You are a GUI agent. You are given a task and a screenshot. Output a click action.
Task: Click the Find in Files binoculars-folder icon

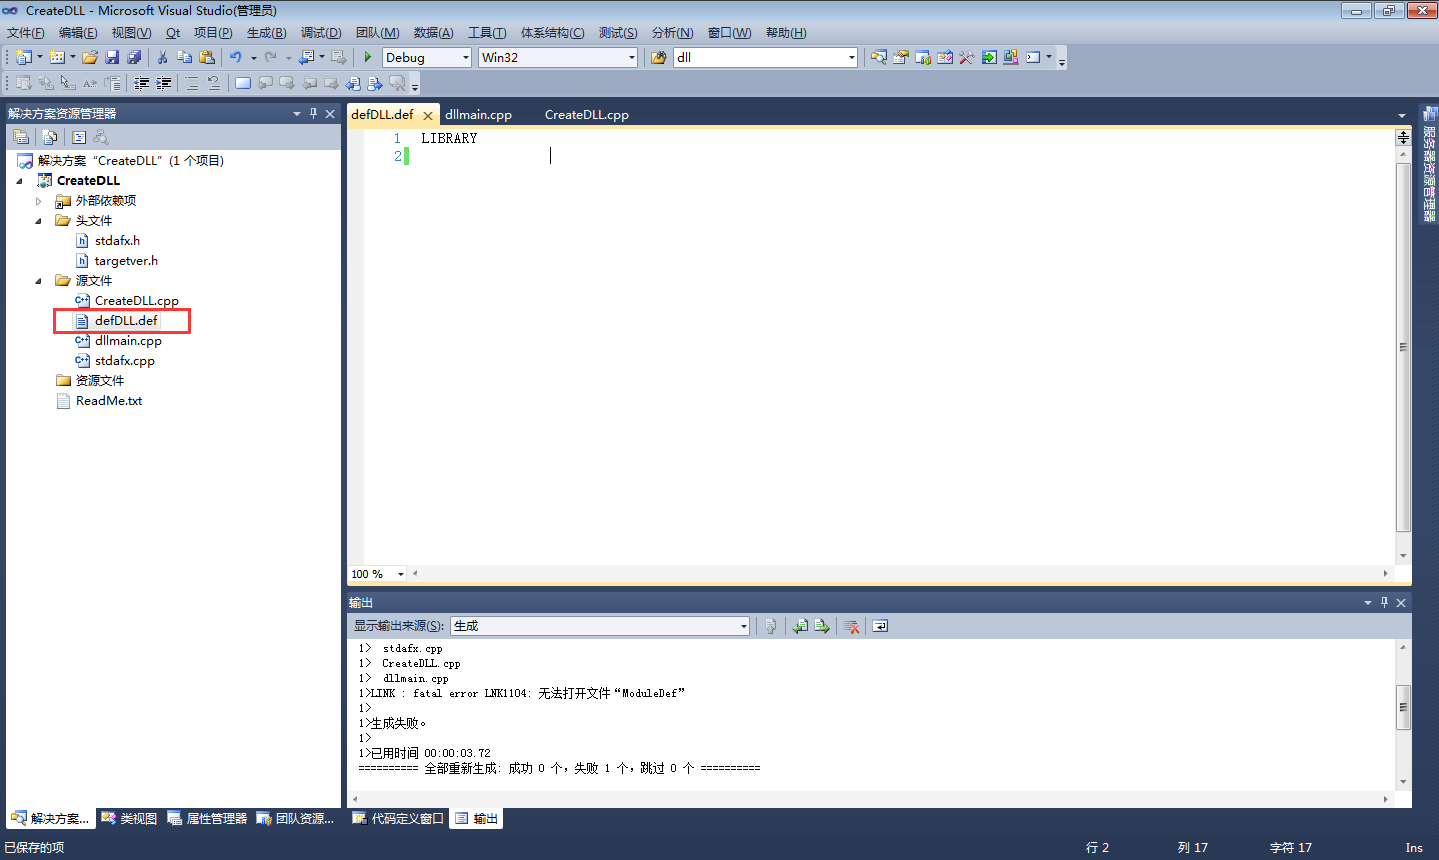pyautogui.click(x=659, y=57)
